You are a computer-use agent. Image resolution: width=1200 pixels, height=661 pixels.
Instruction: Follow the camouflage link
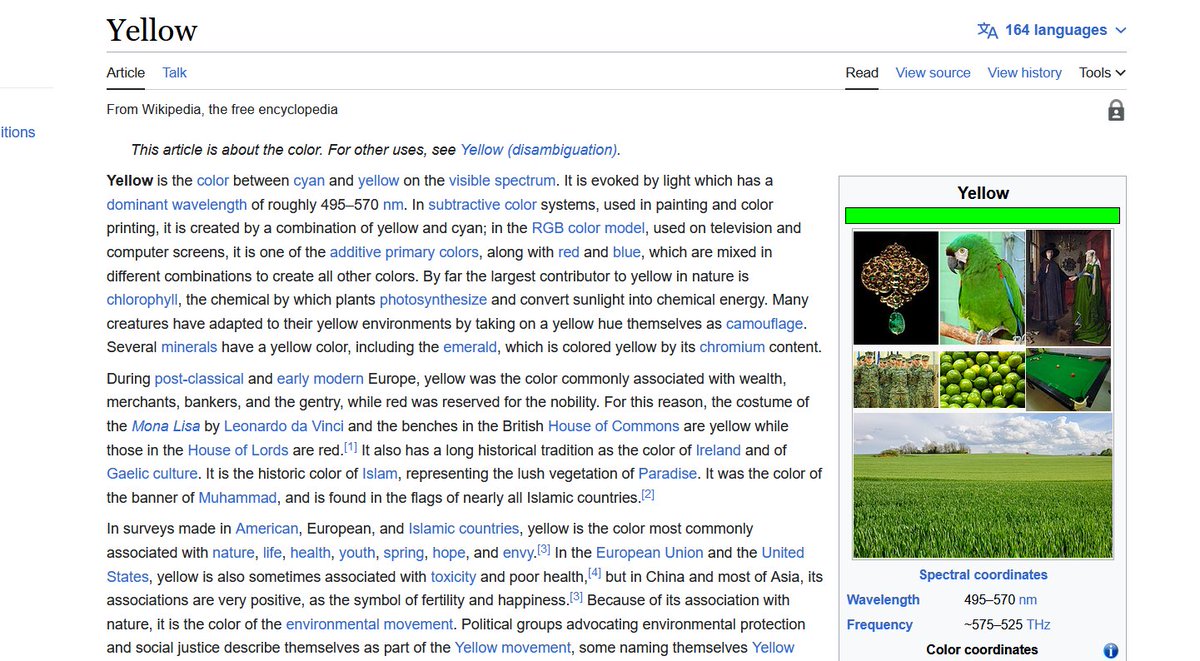pos(764,324)
